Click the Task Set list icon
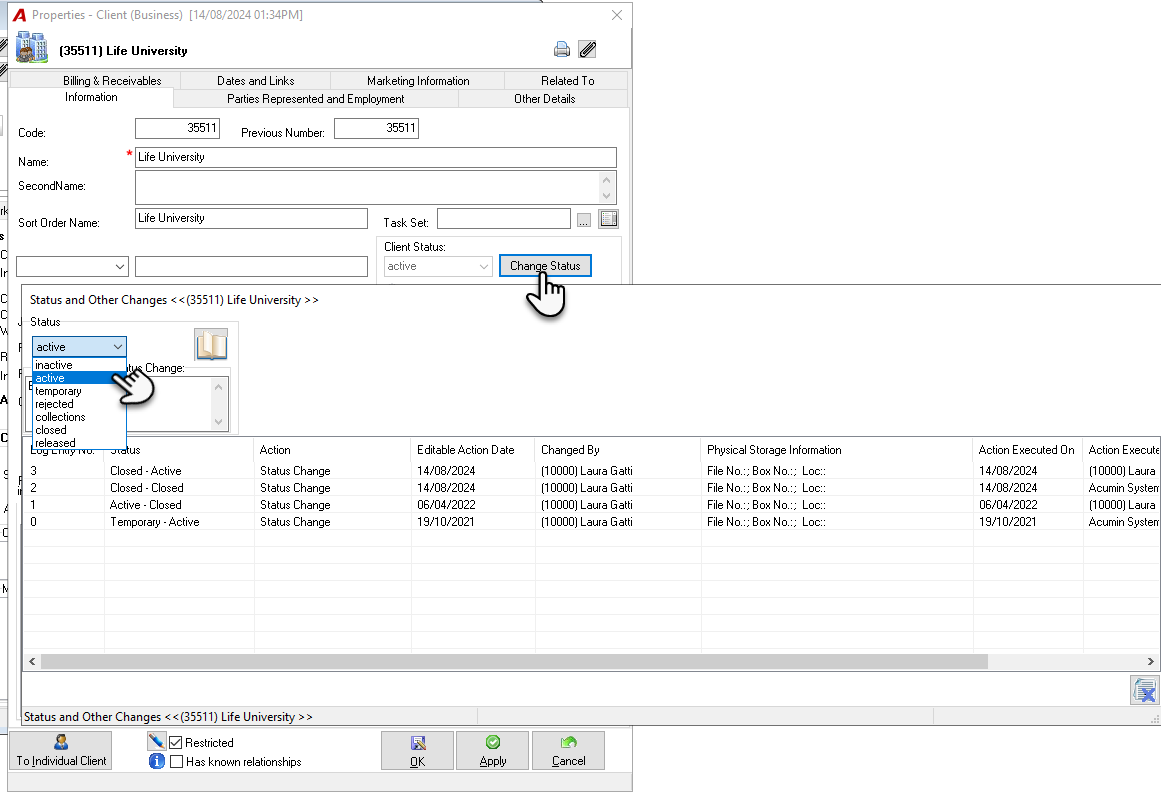The image size is (1161, 794). [x=609, y=219]
